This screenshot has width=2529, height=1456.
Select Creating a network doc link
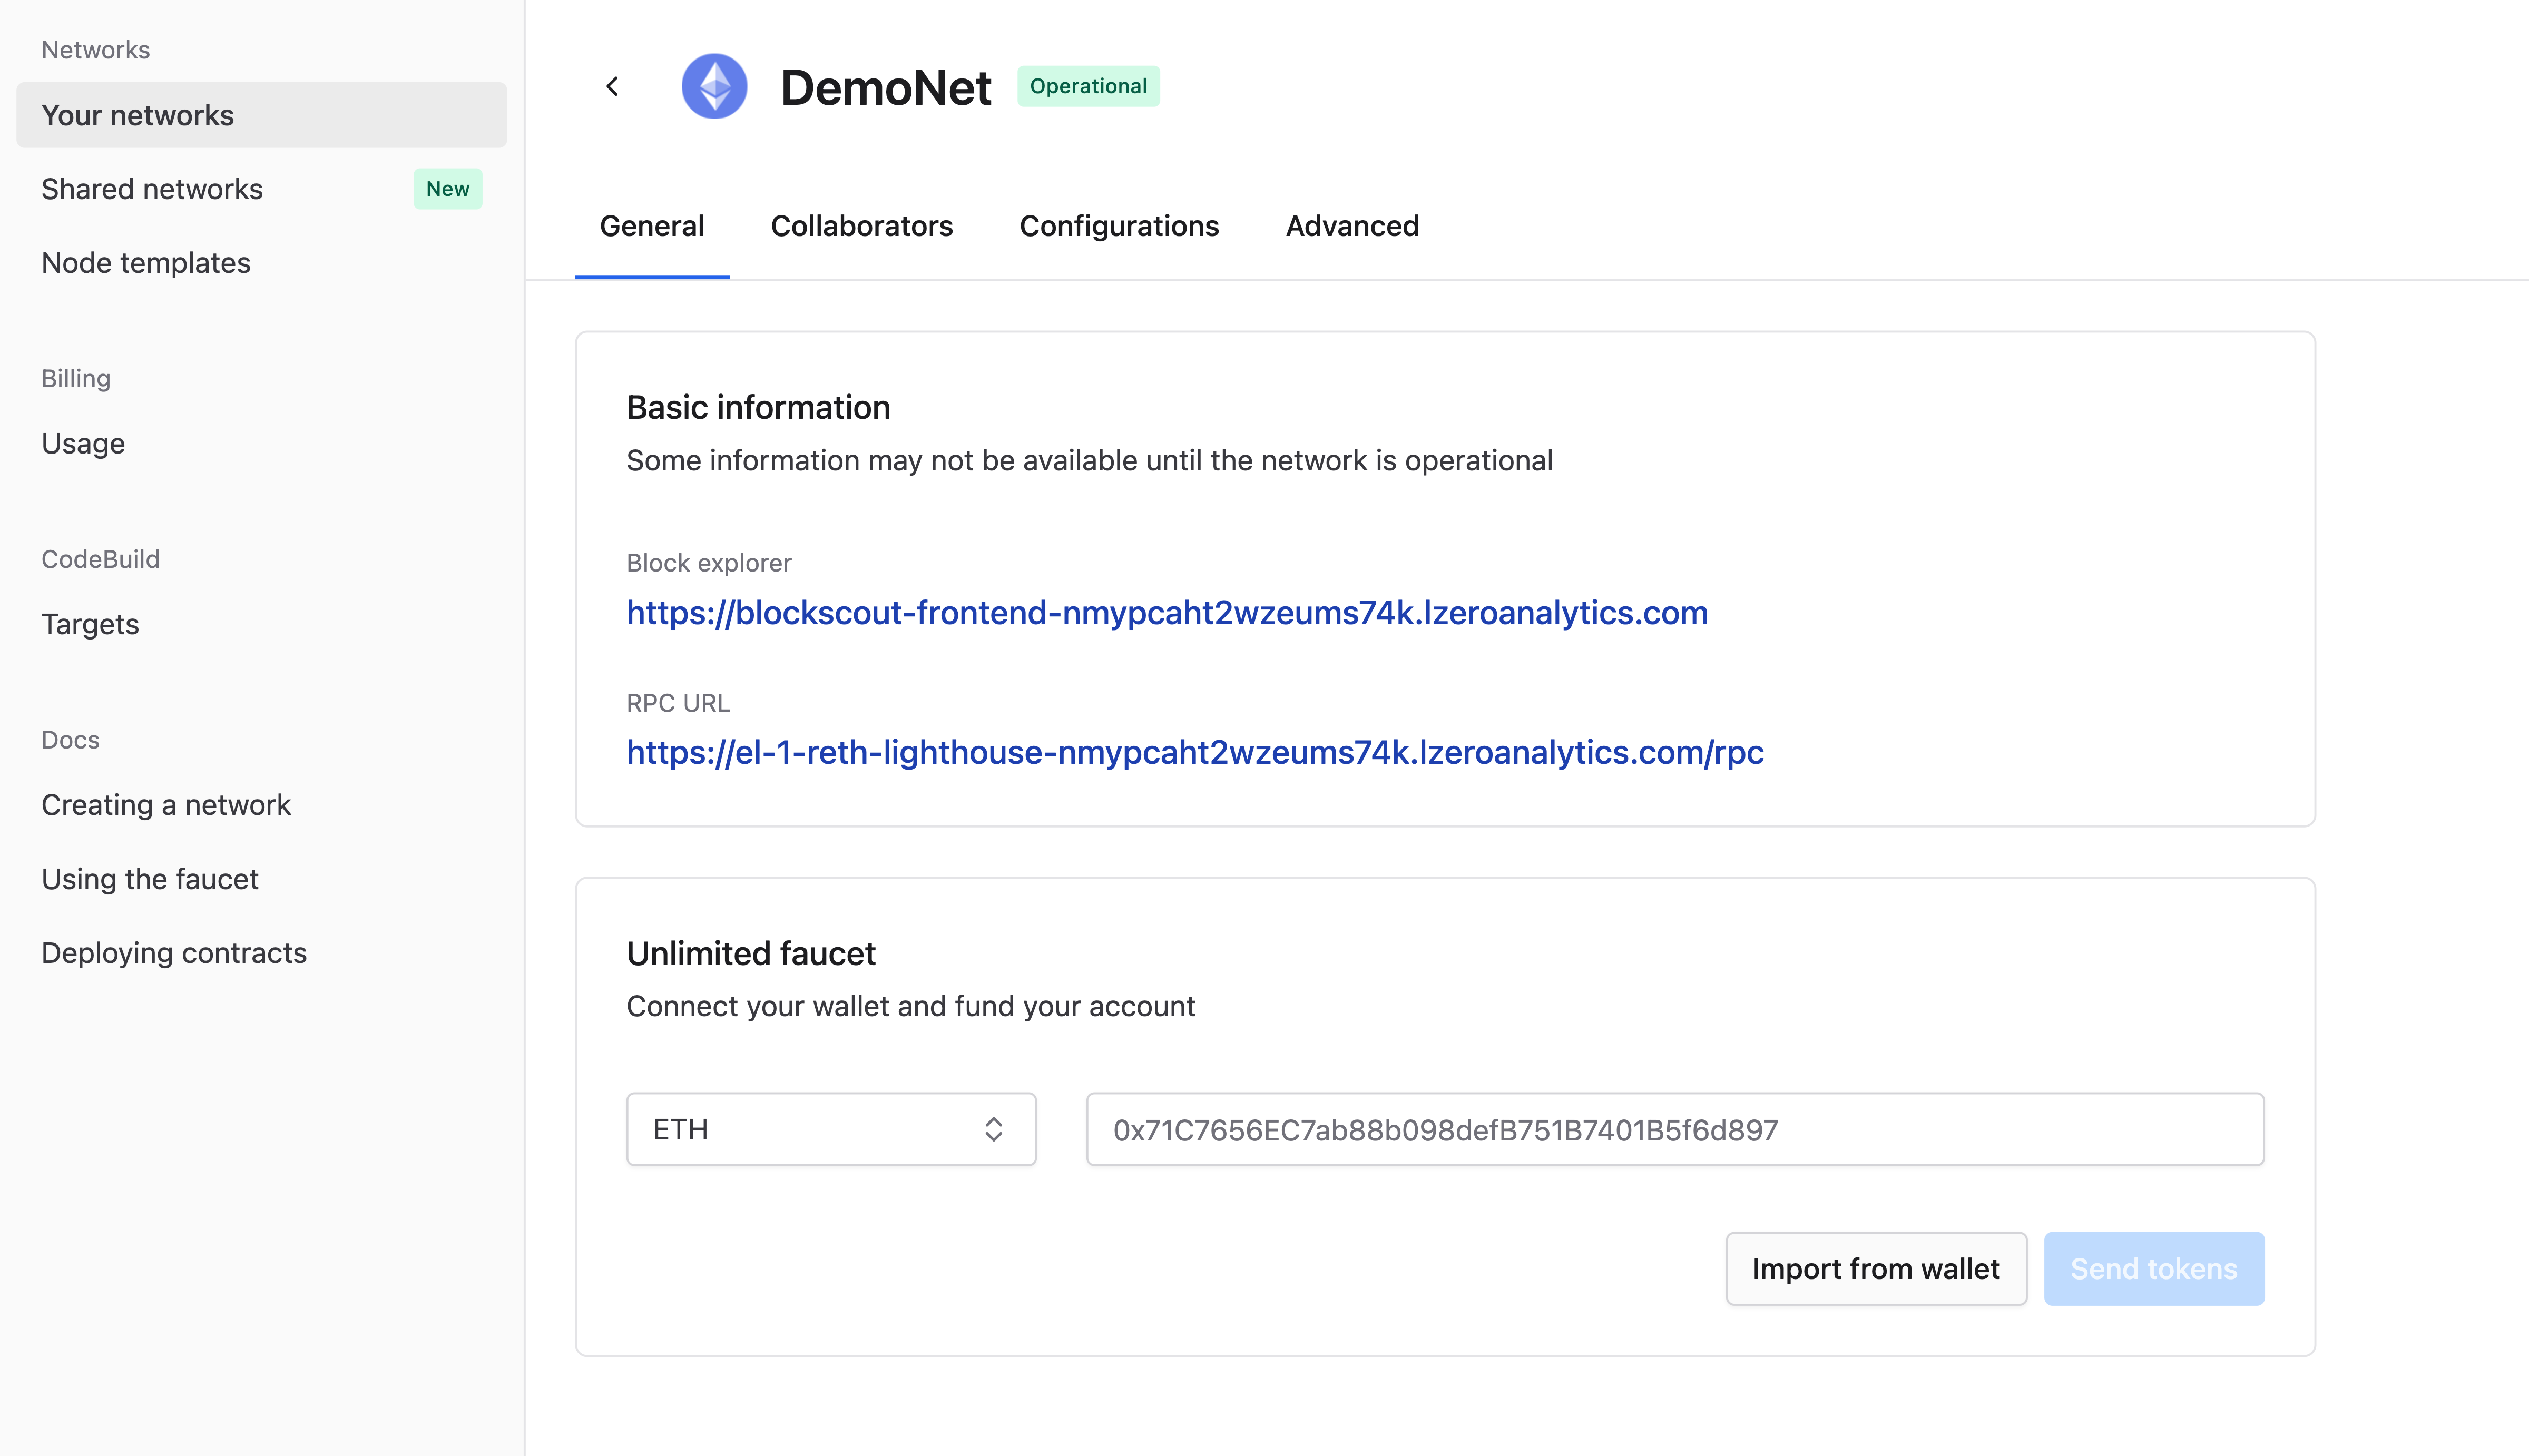click(166, 803)
